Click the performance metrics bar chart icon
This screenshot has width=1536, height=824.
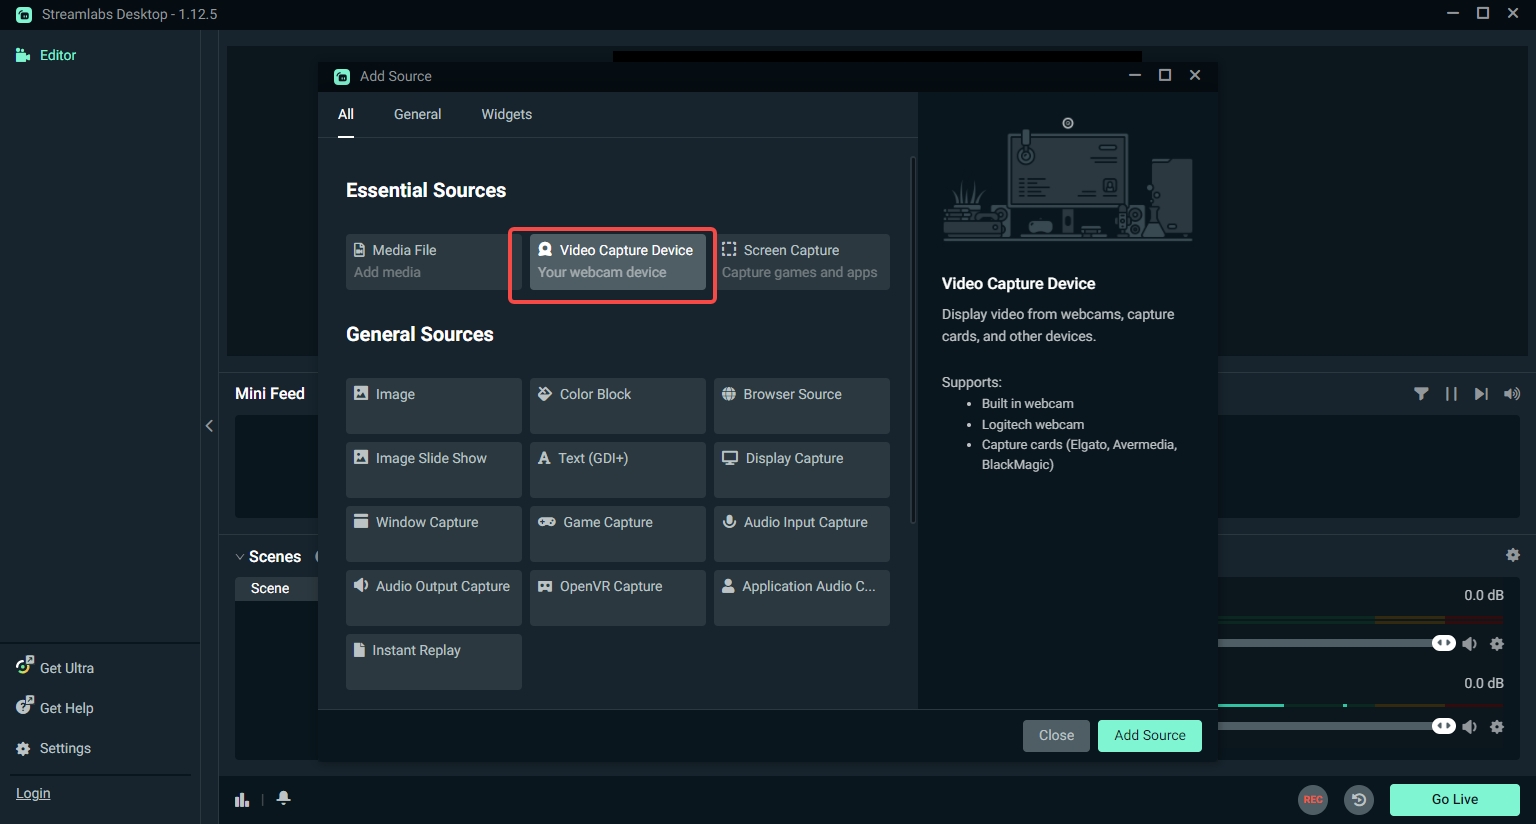point(242,799)
